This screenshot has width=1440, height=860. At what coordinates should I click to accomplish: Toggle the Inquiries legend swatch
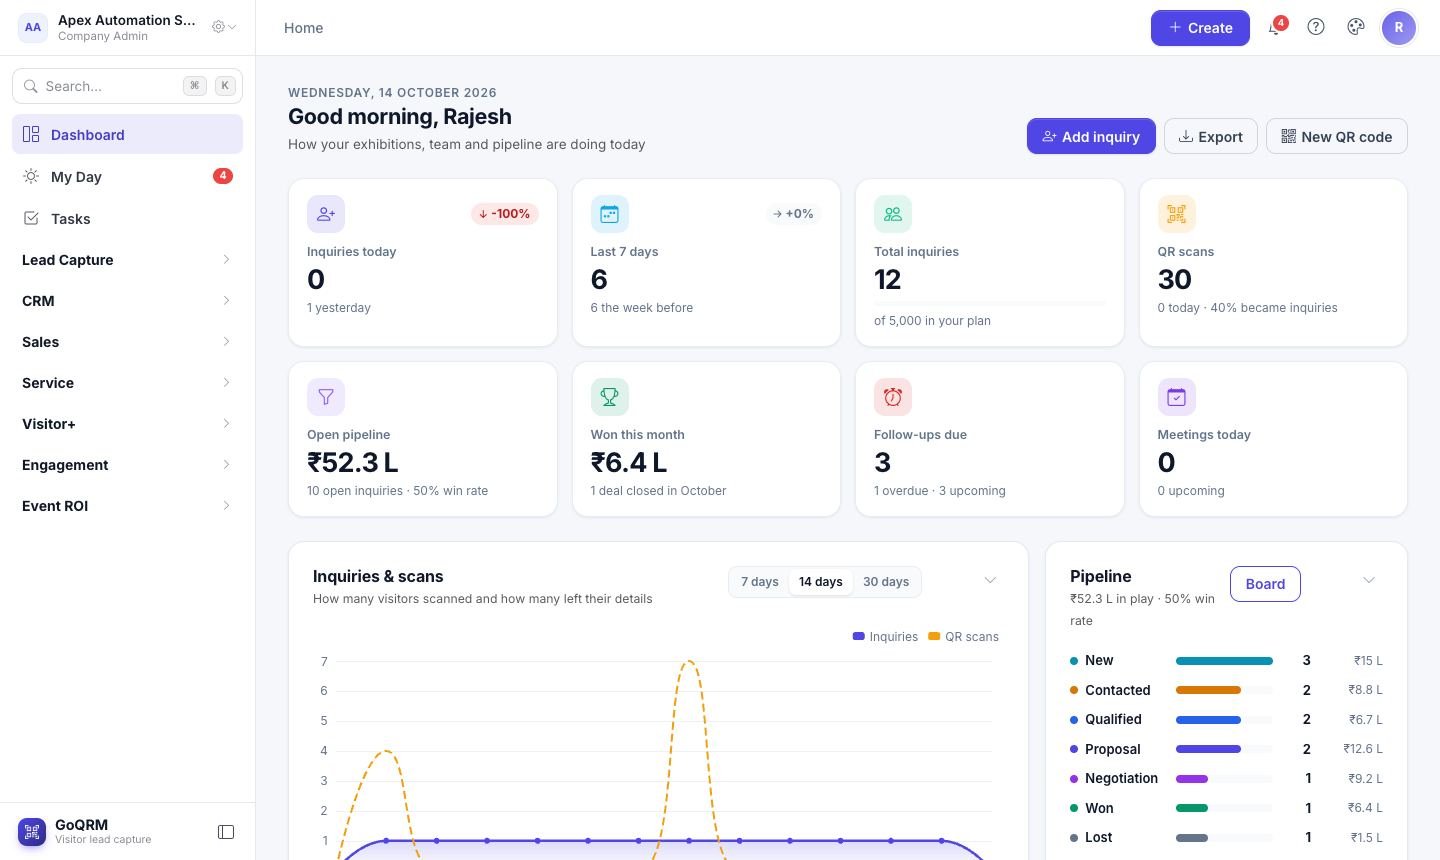858,637
